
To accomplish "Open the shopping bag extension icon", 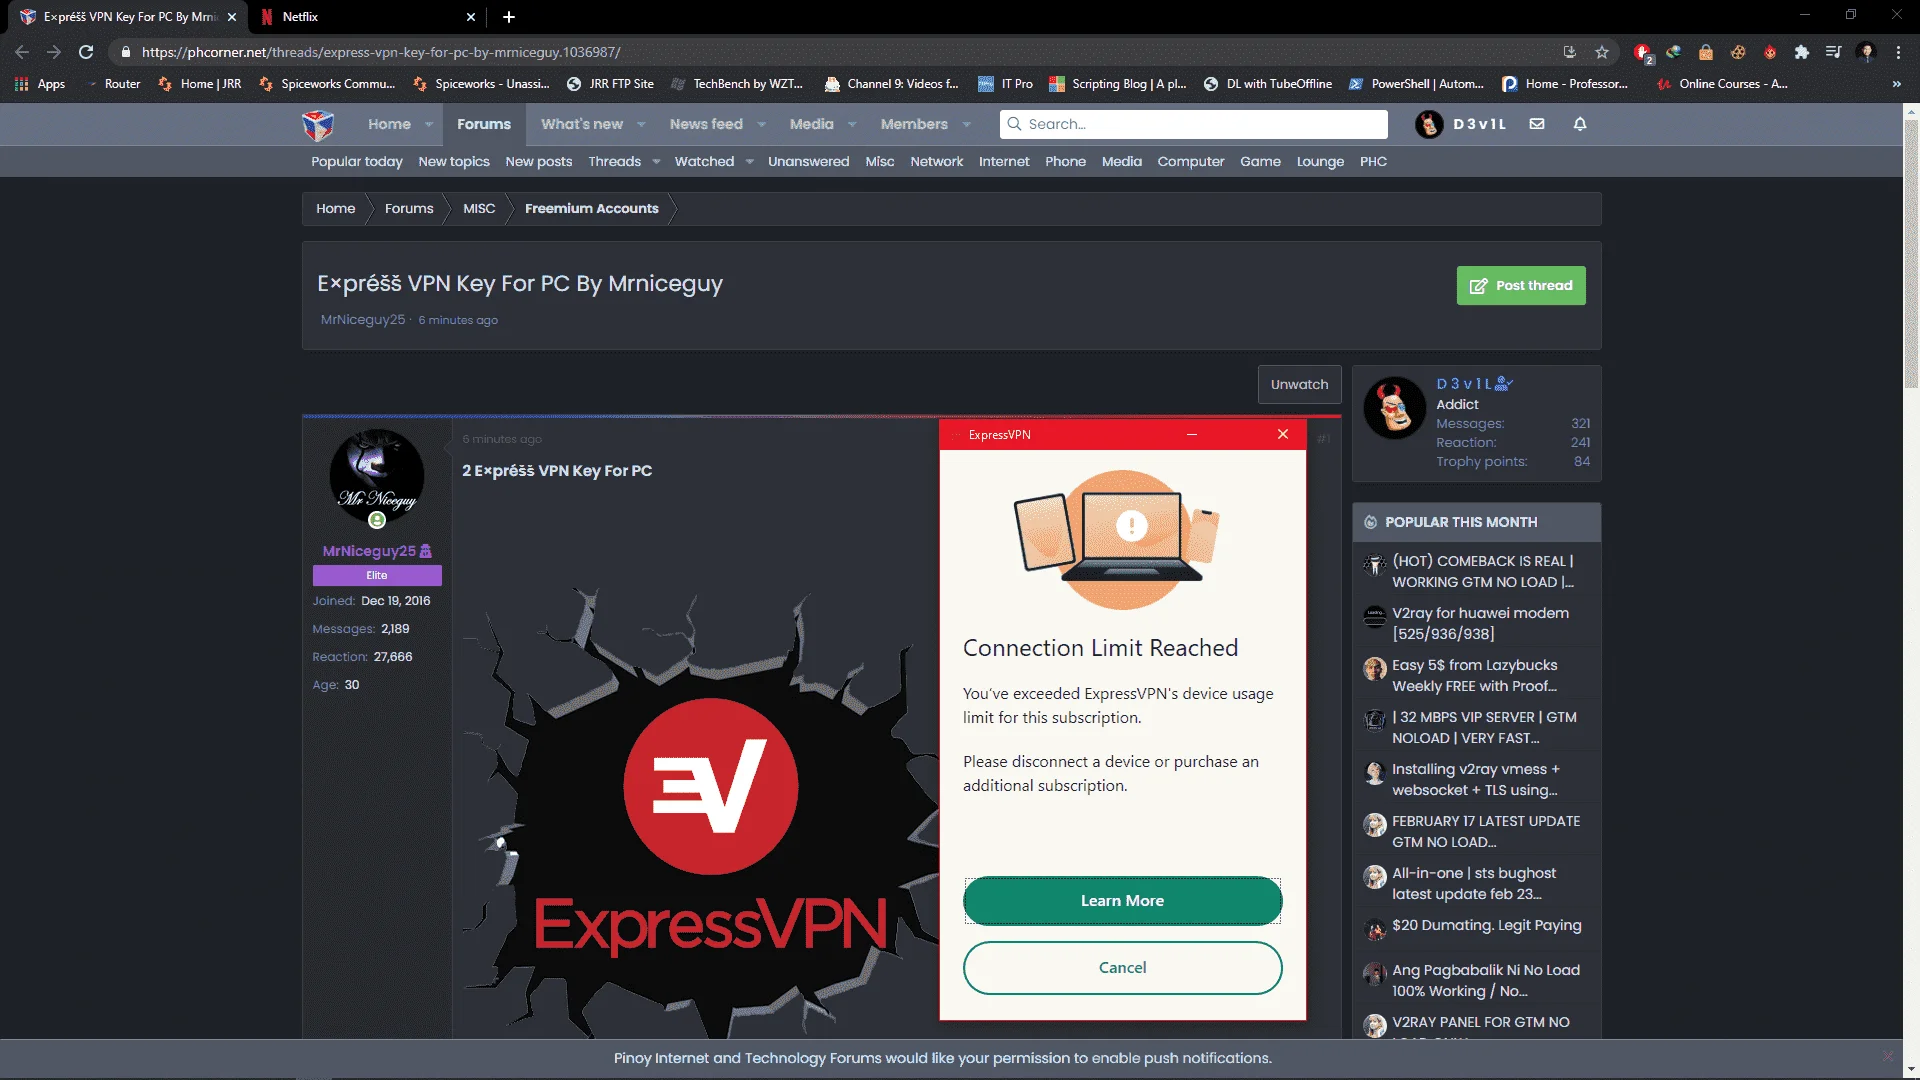I will click(1706, 52).
